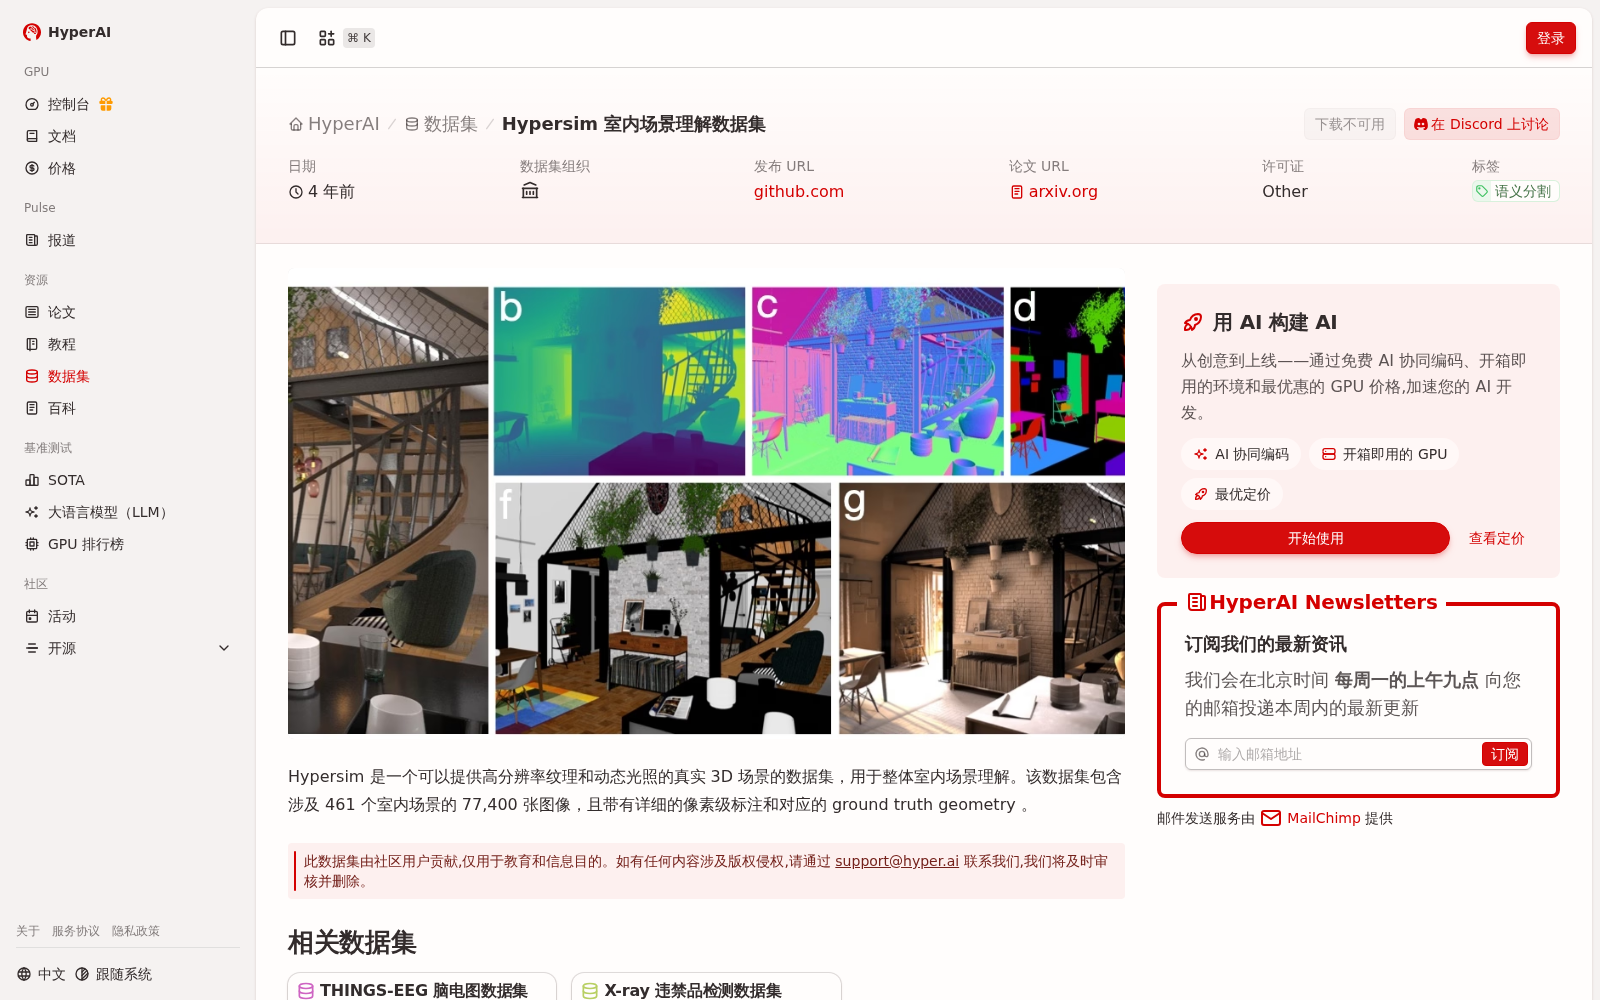1600x1000 pixels.
Task: Click the 隐私政策 footer link
Action: click(x=136, y=931)
